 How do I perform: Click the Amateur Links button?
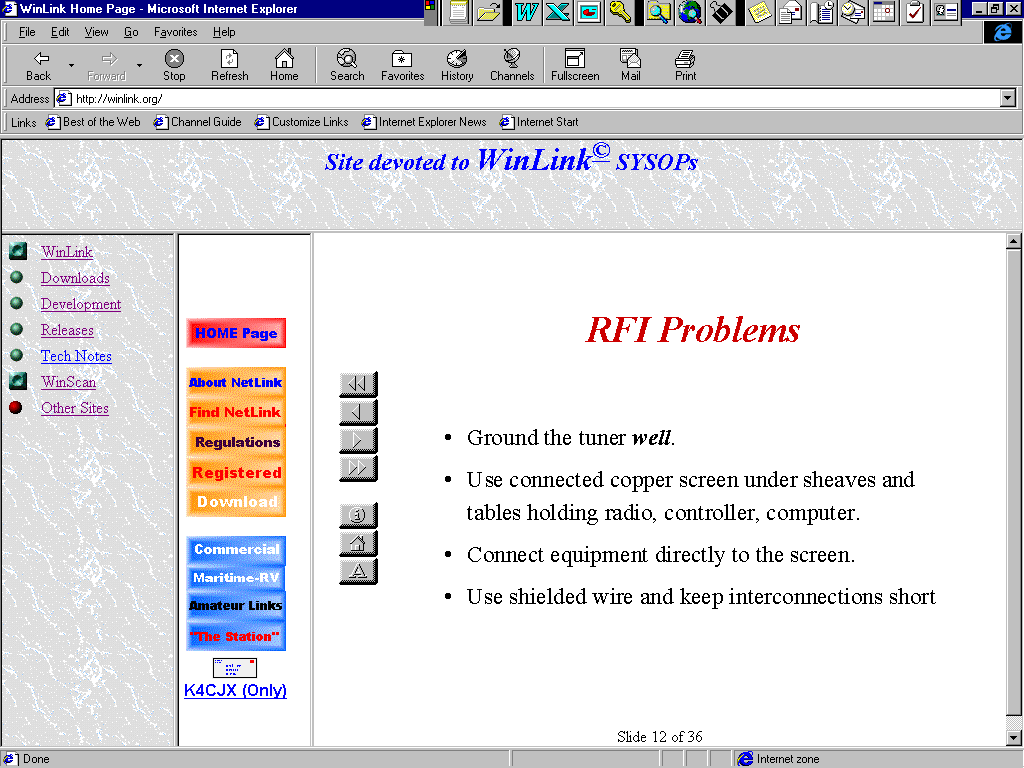pyautogui.click(x=236, y=606)
